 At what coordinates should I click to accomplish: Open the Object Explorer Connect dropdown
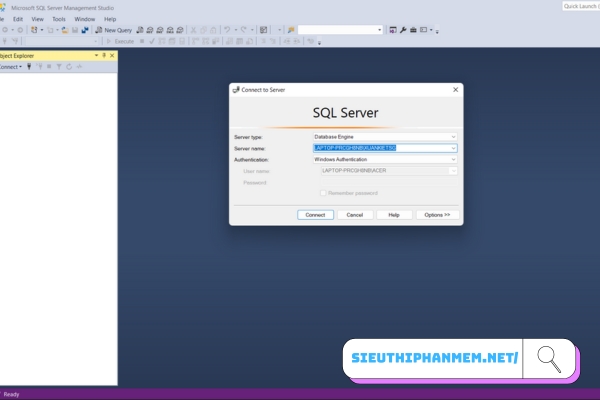tap(11, 67)
